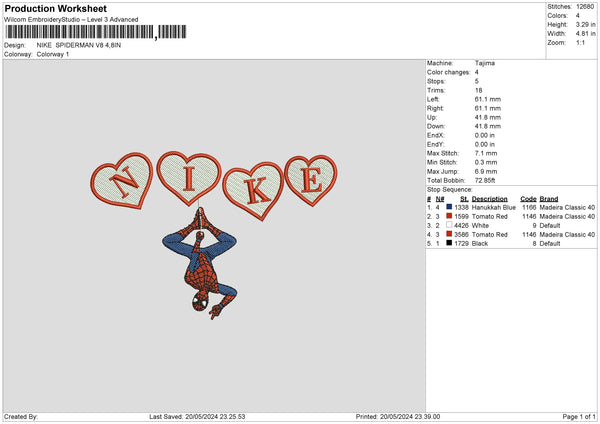Click the Min Stitch value 0.3 mm
The image size is (600, 424).
tap(486, 162)
